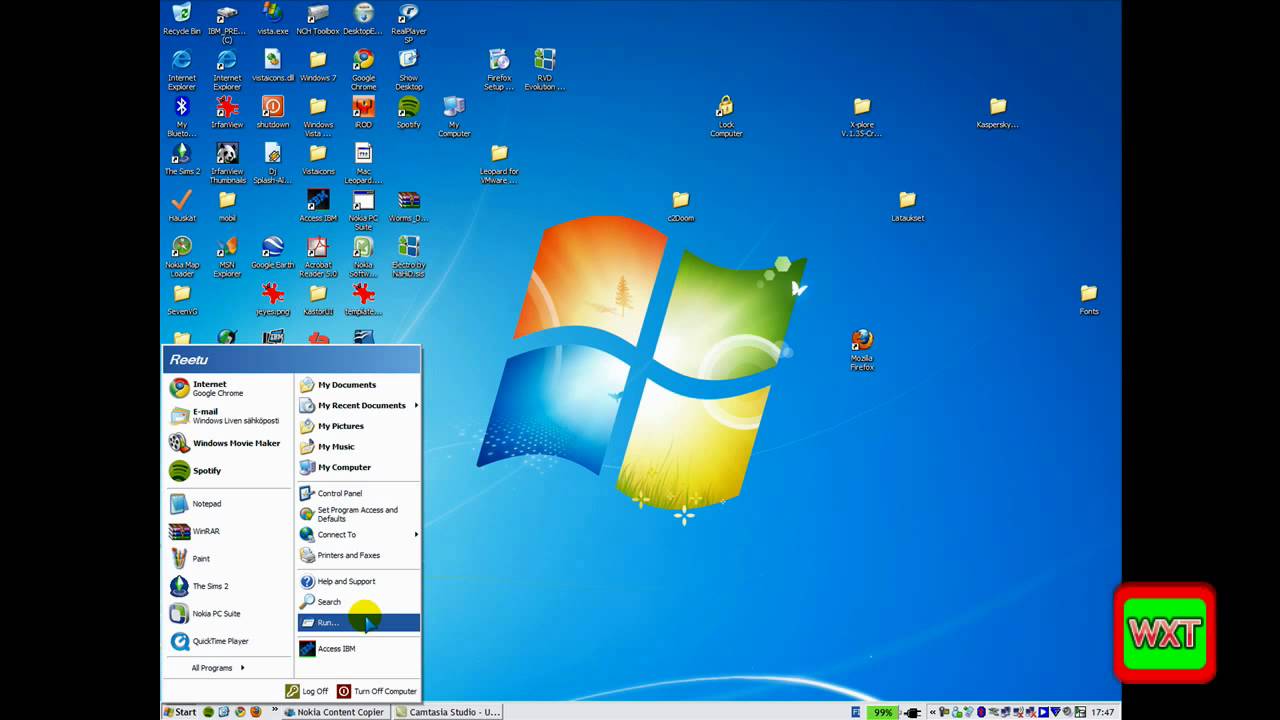Screen dimensions: 1280x720
Task: Click the Start button on taskbar
Action: click(180, 712)
